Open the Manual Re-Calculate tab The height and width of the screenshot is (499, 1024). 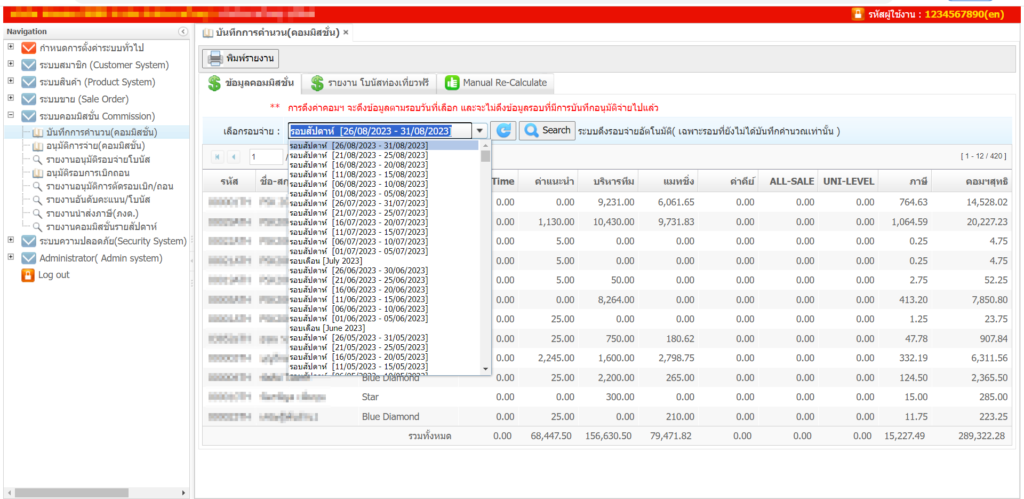click(x=503, y=83)
